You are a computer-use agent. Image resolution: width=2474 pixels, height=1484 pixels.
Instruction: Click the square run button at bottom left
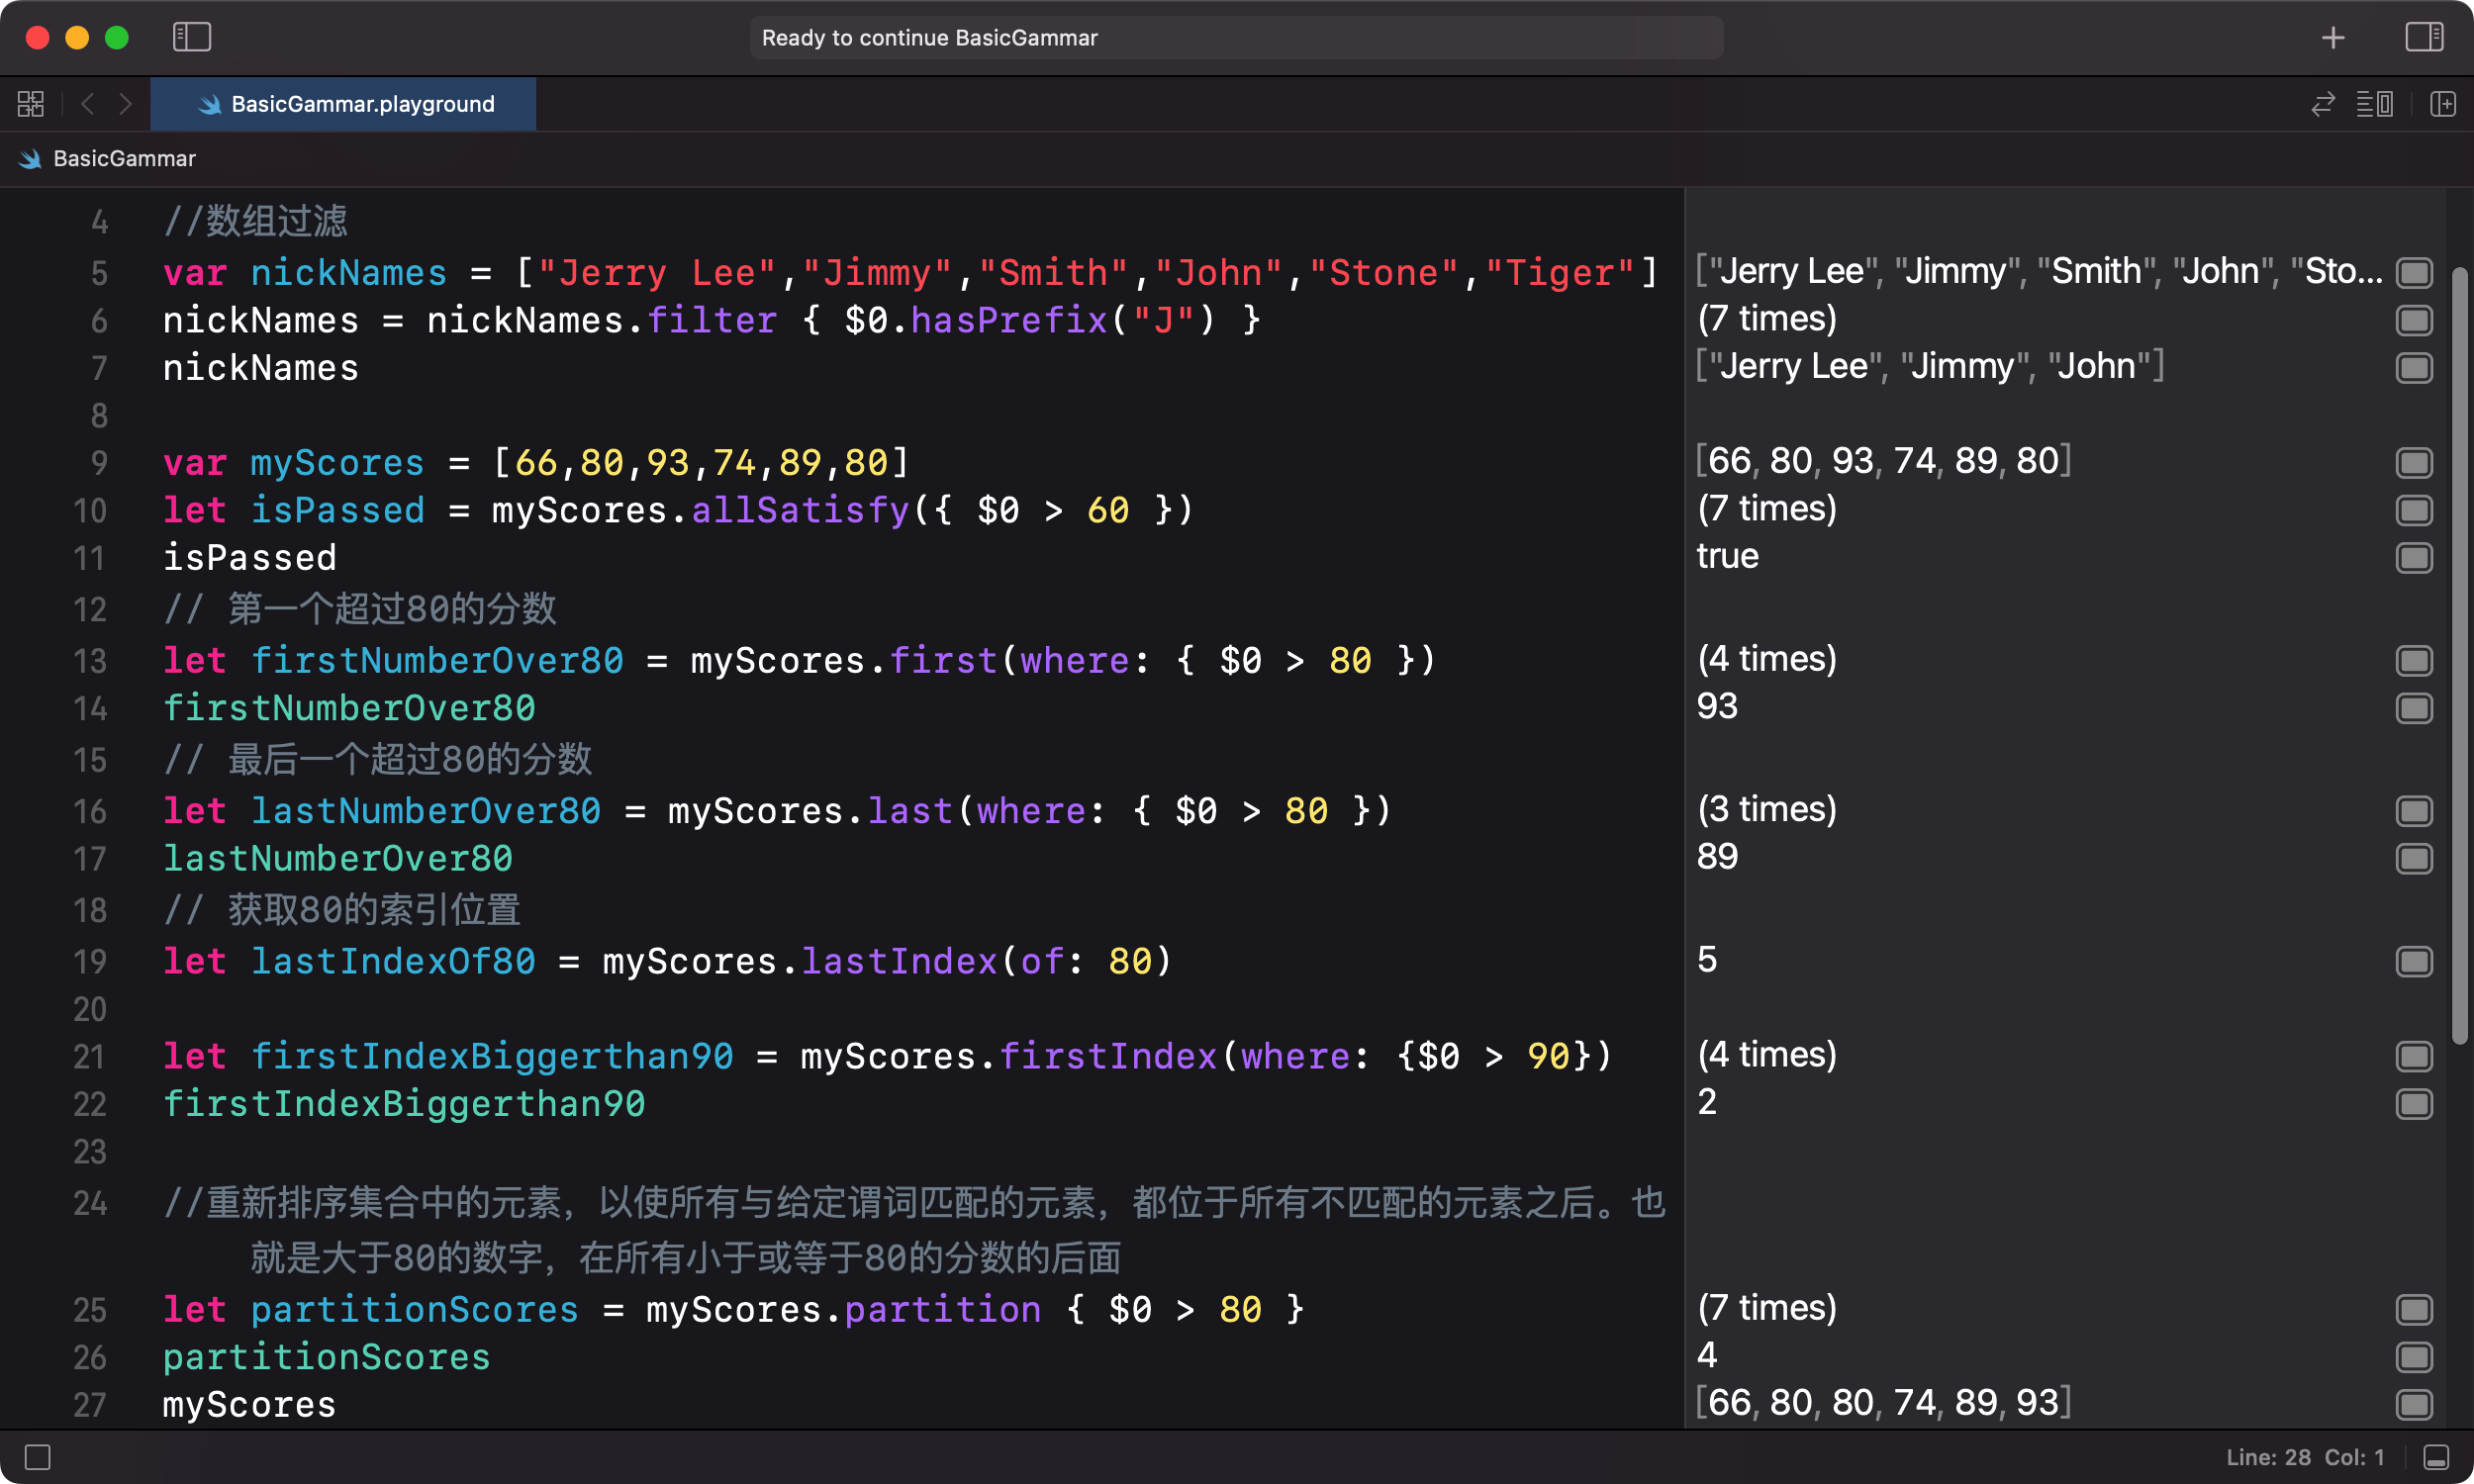[x=38, y=1457]
